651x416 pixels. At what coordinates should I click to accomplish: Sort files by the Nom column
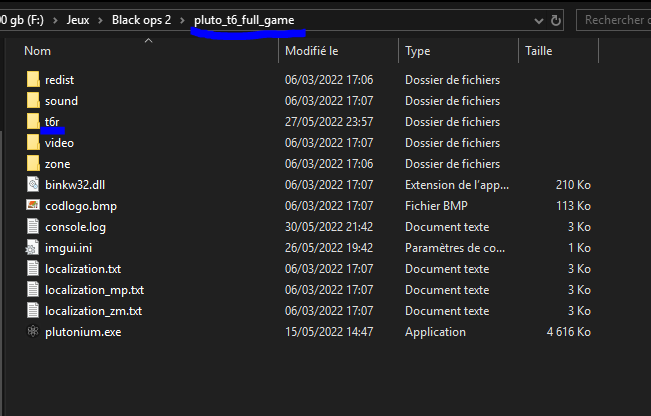pyautogui.click(x=37, y=51)
